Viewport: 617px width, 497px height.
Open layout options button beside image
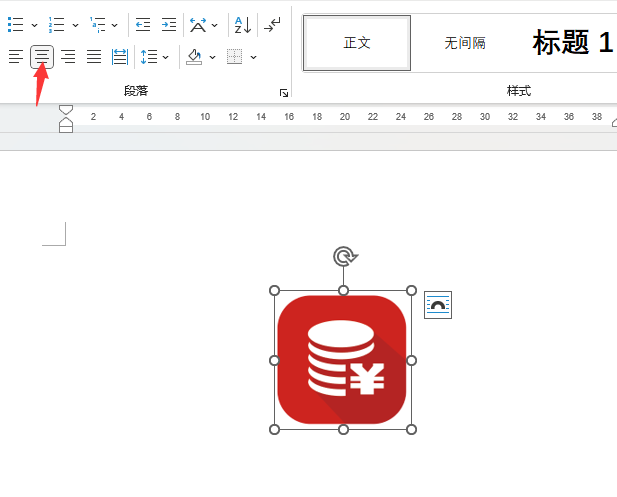pos(438,305)
